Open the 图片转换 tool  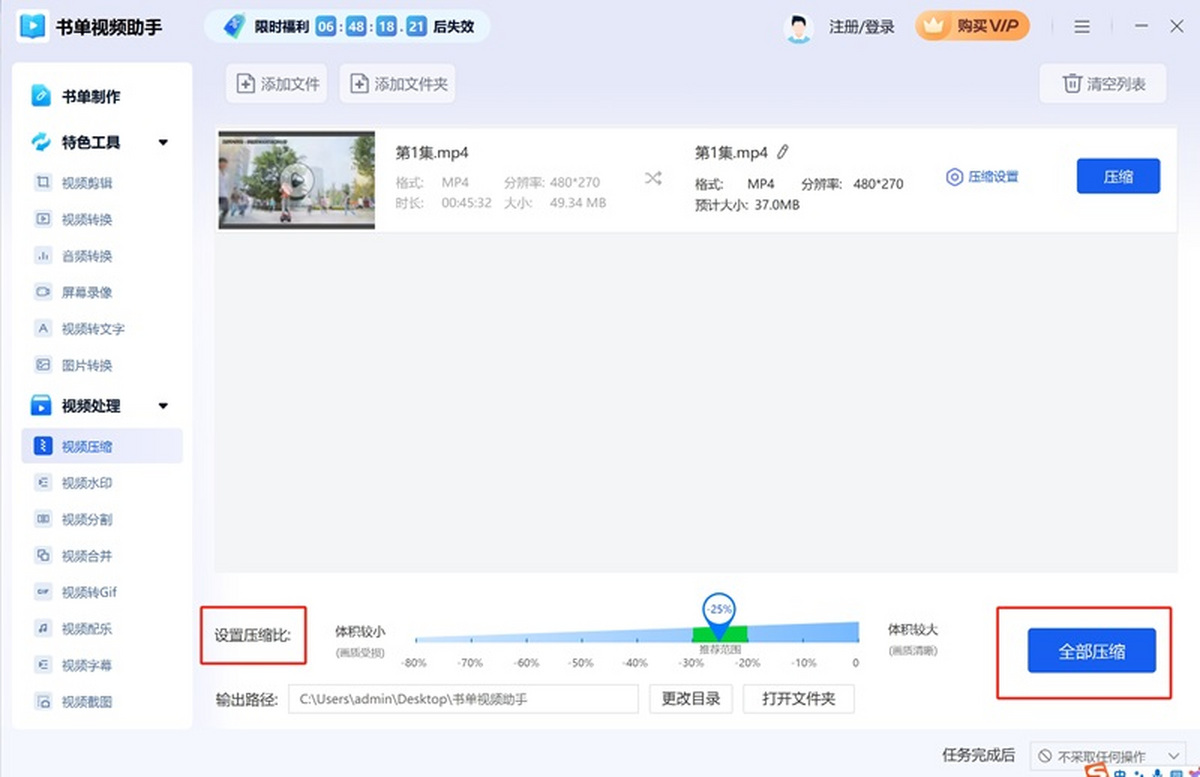[x=74, y=365]
